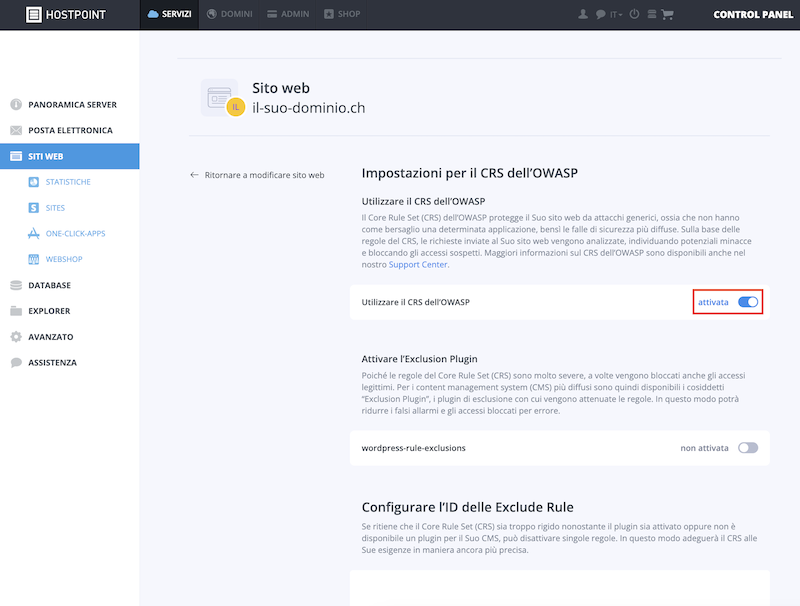Open the shopping cart icon
The image size is (800, 606).
pos(667,14)
